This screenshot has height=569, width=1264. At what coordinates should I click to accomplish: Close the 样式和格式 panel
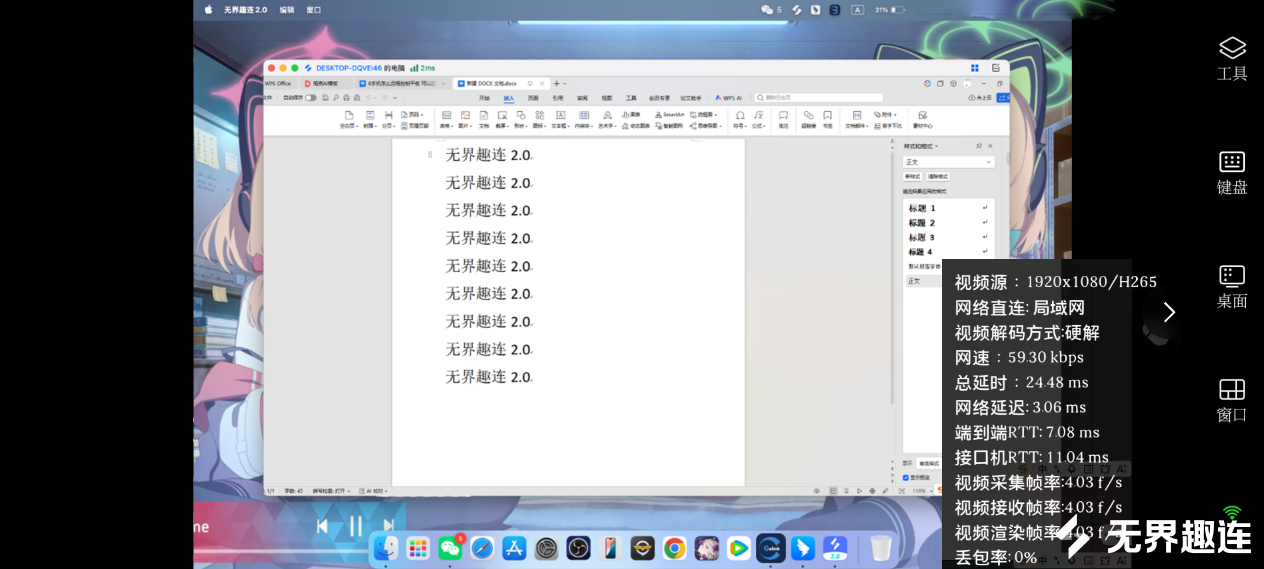991,146
